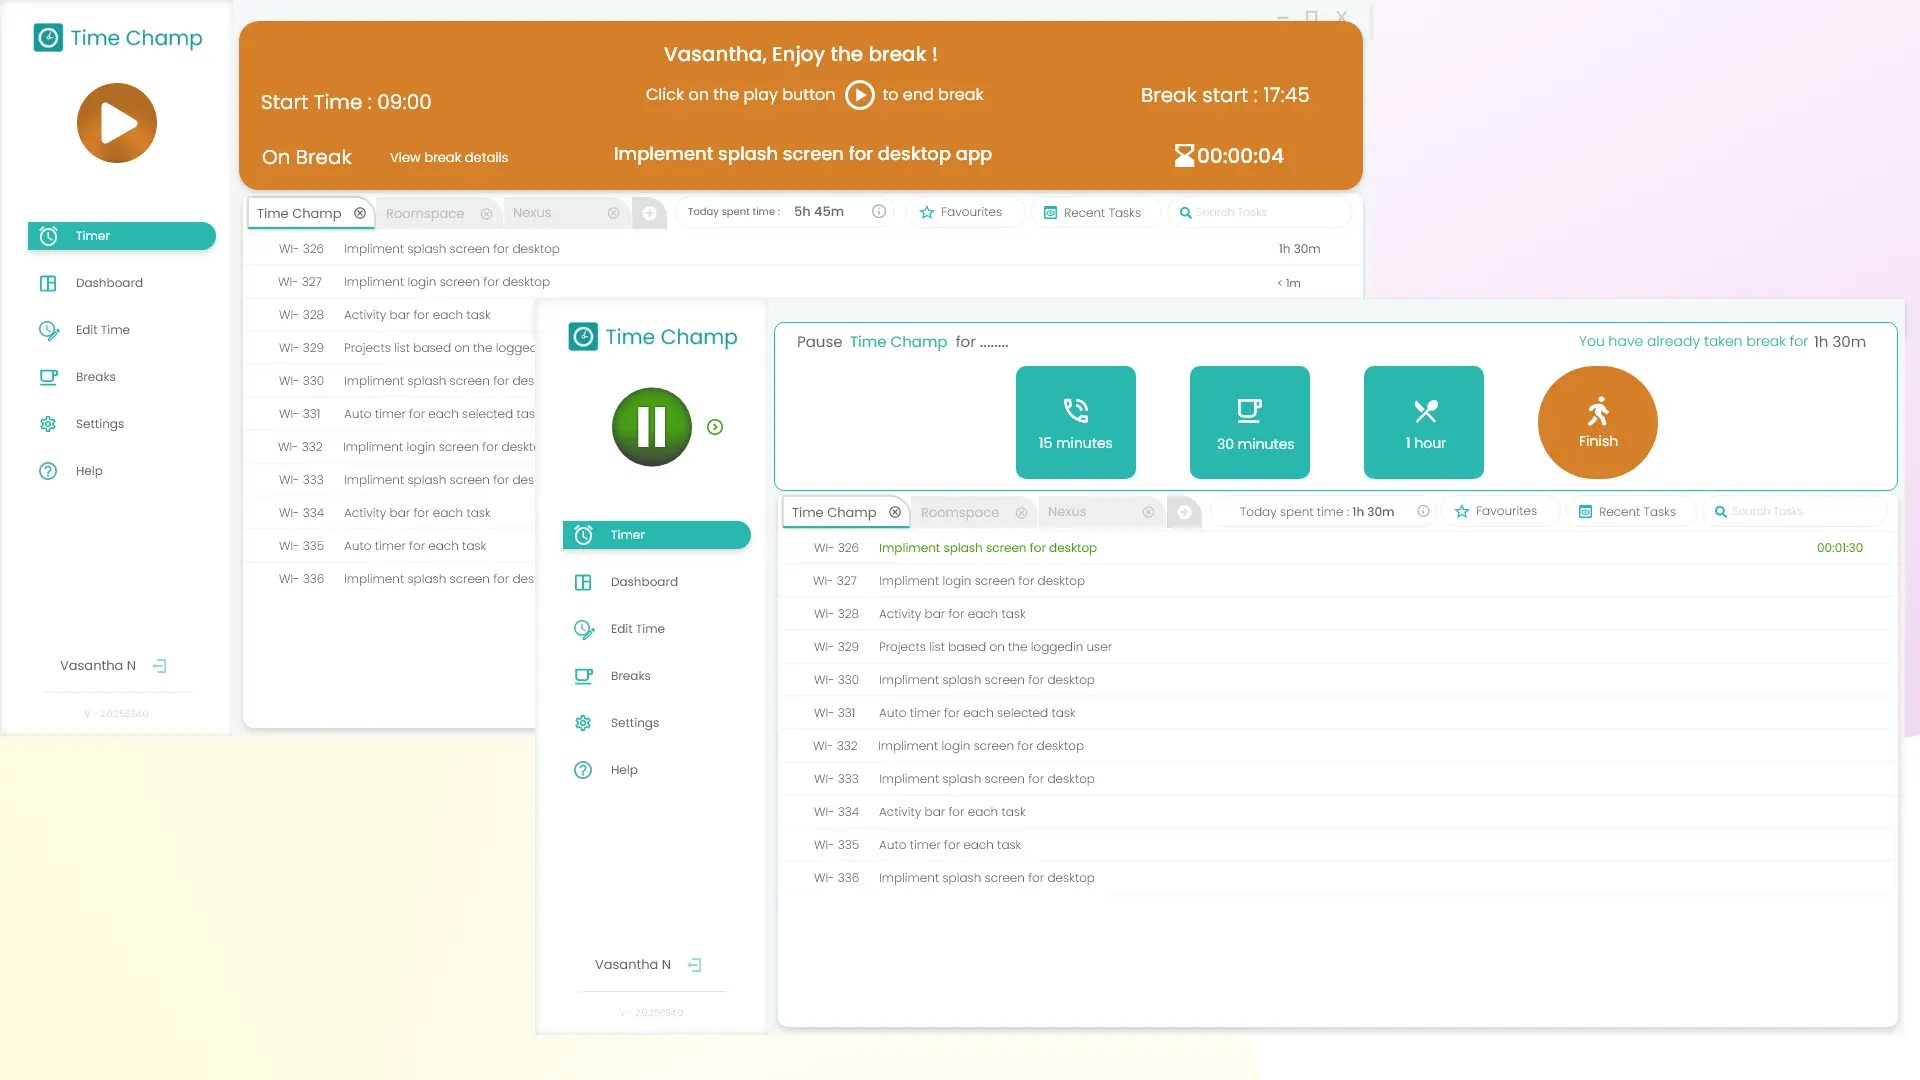Click the logout icon next to Vasantha N in the back window
This screenshot has height=1080, width=1920.
click(160, 666)
